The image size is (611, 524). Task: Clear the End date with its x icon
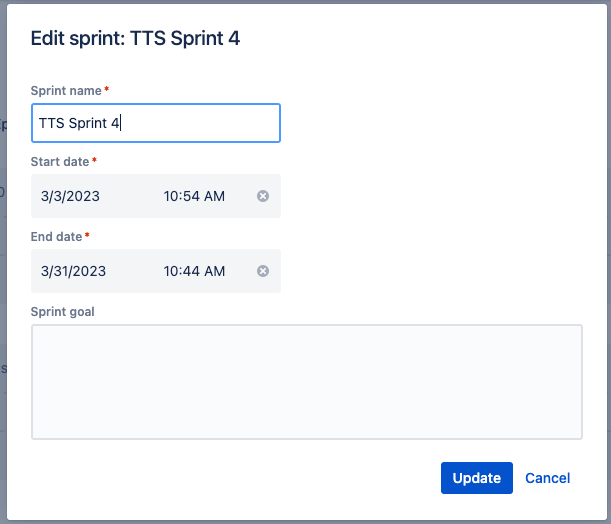[263, 271]
